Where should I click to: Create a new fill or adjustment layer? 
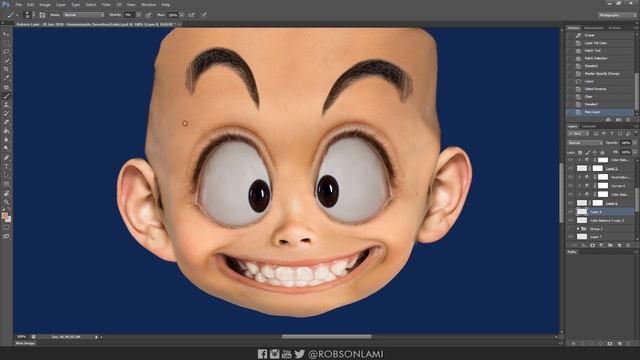pos(602,245)
